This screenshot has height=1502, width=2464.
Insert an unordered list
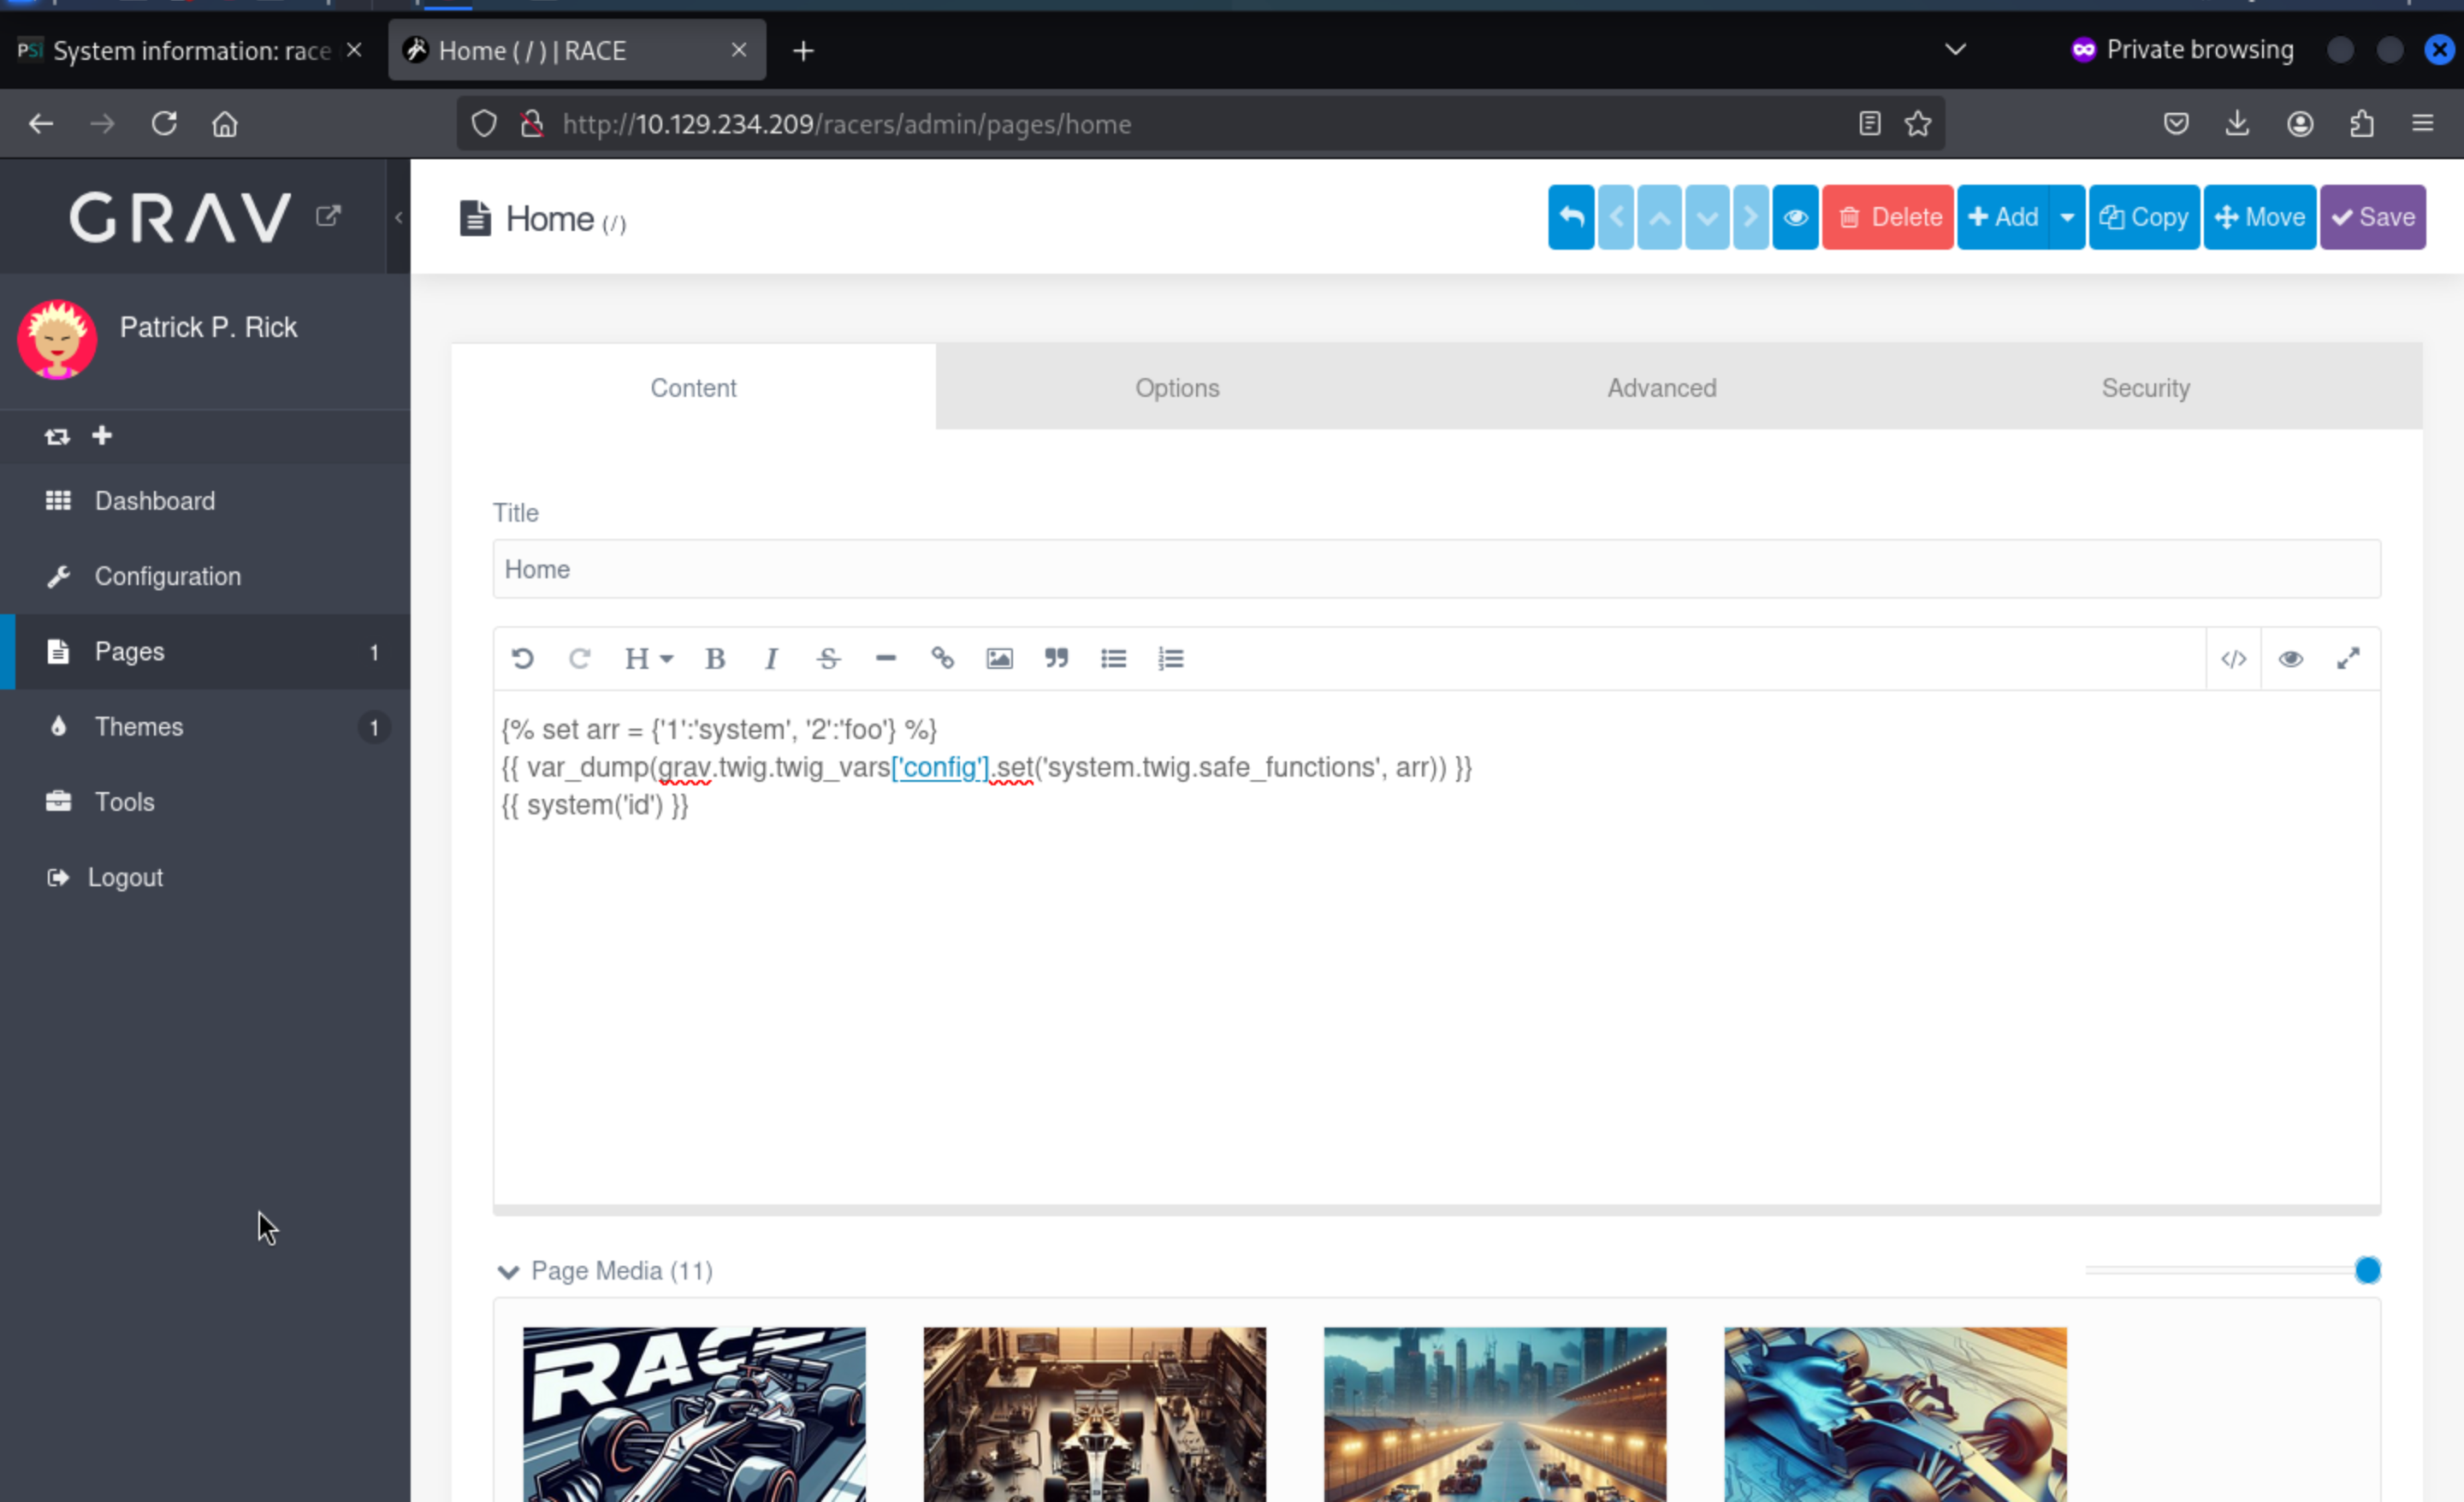pyautogui.click(x=1113, y=659)
